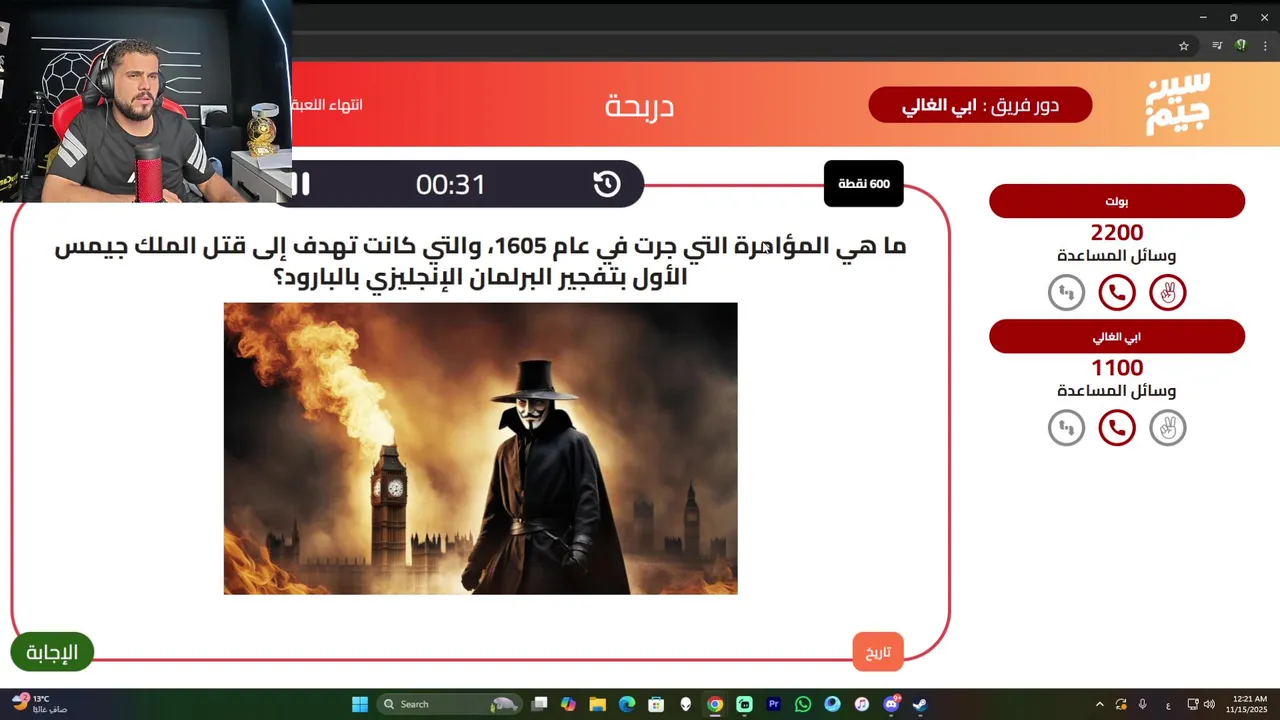The width and height of the screenshot is (1280, 720).
Task: Use team ابي الغالي's phone call lifeline
Action: click(1117, 428)
